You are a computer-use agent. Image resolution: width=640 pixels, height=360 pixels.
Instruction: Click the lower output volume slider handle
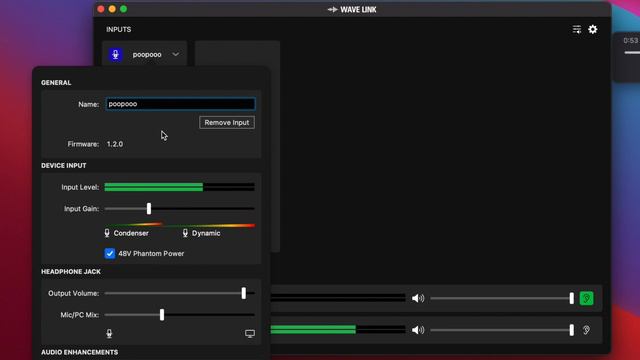pyautogui.click(x=571, y=330)
